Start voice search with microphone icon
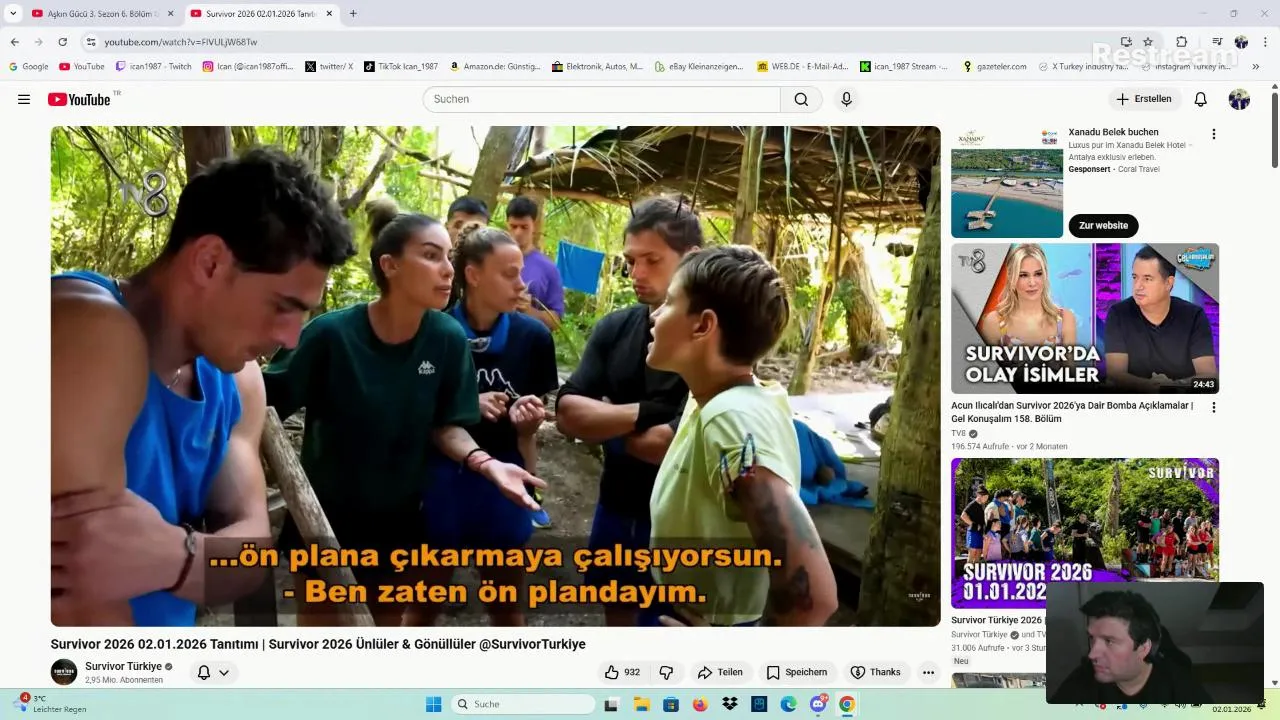Screen dimensions: 1280x720 point(846,99)
